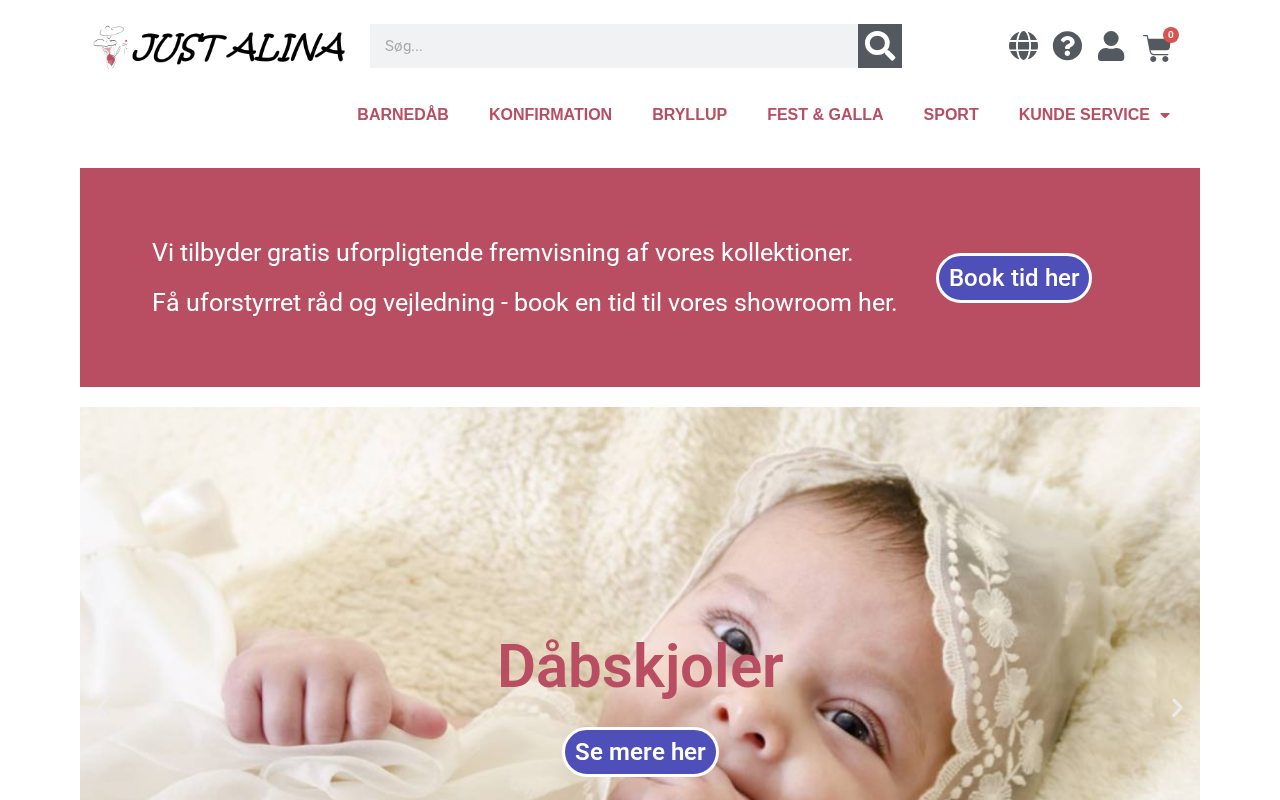View the shopping cart icon
Screen dimensions: 1280x800
point(1156,48)
